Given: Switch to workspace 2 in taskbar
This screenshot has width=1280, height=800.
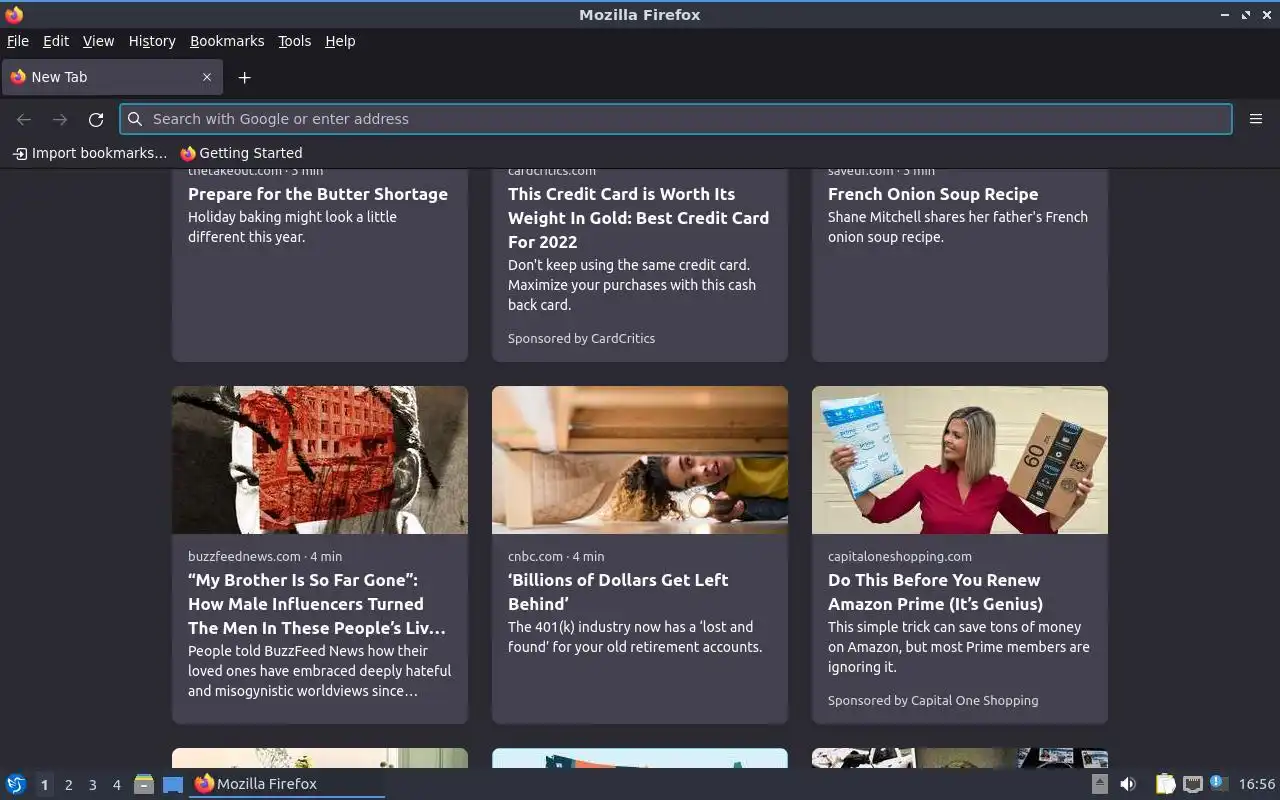Looking at the screenshot, I should click(68, 785).
